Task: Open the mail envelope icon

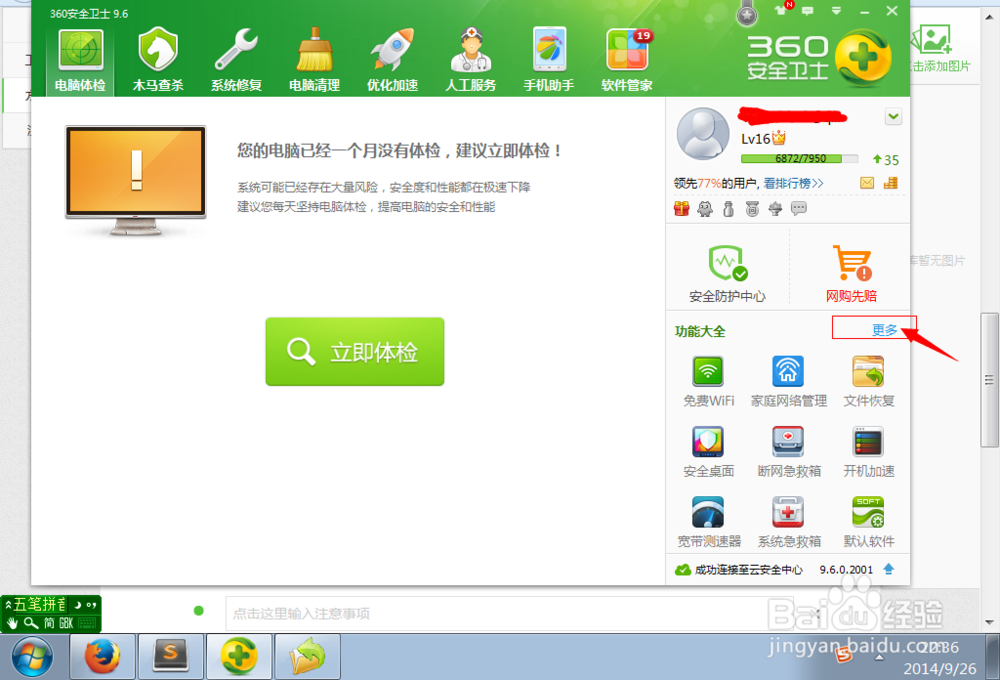Action: (867, 183)
